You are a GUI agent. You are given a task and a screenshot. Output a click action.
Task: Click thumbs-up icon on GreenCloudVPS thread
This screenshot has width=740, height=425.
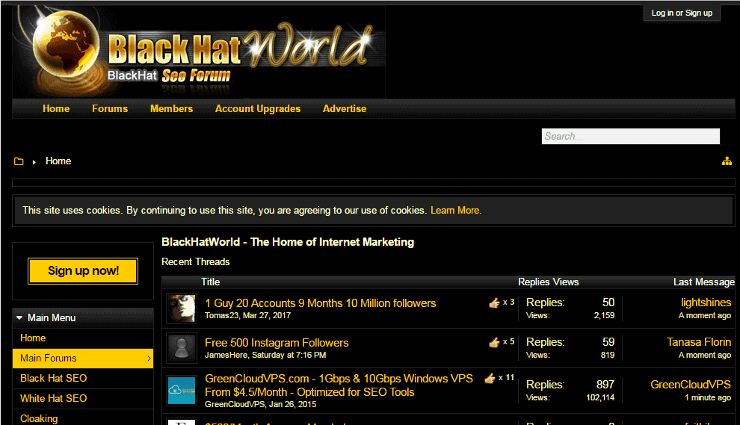pos(490,378)
